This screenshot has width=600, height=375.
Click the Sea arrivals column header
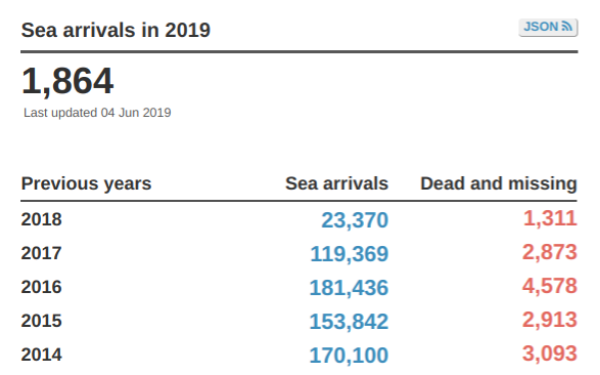(x=337, y=184)
